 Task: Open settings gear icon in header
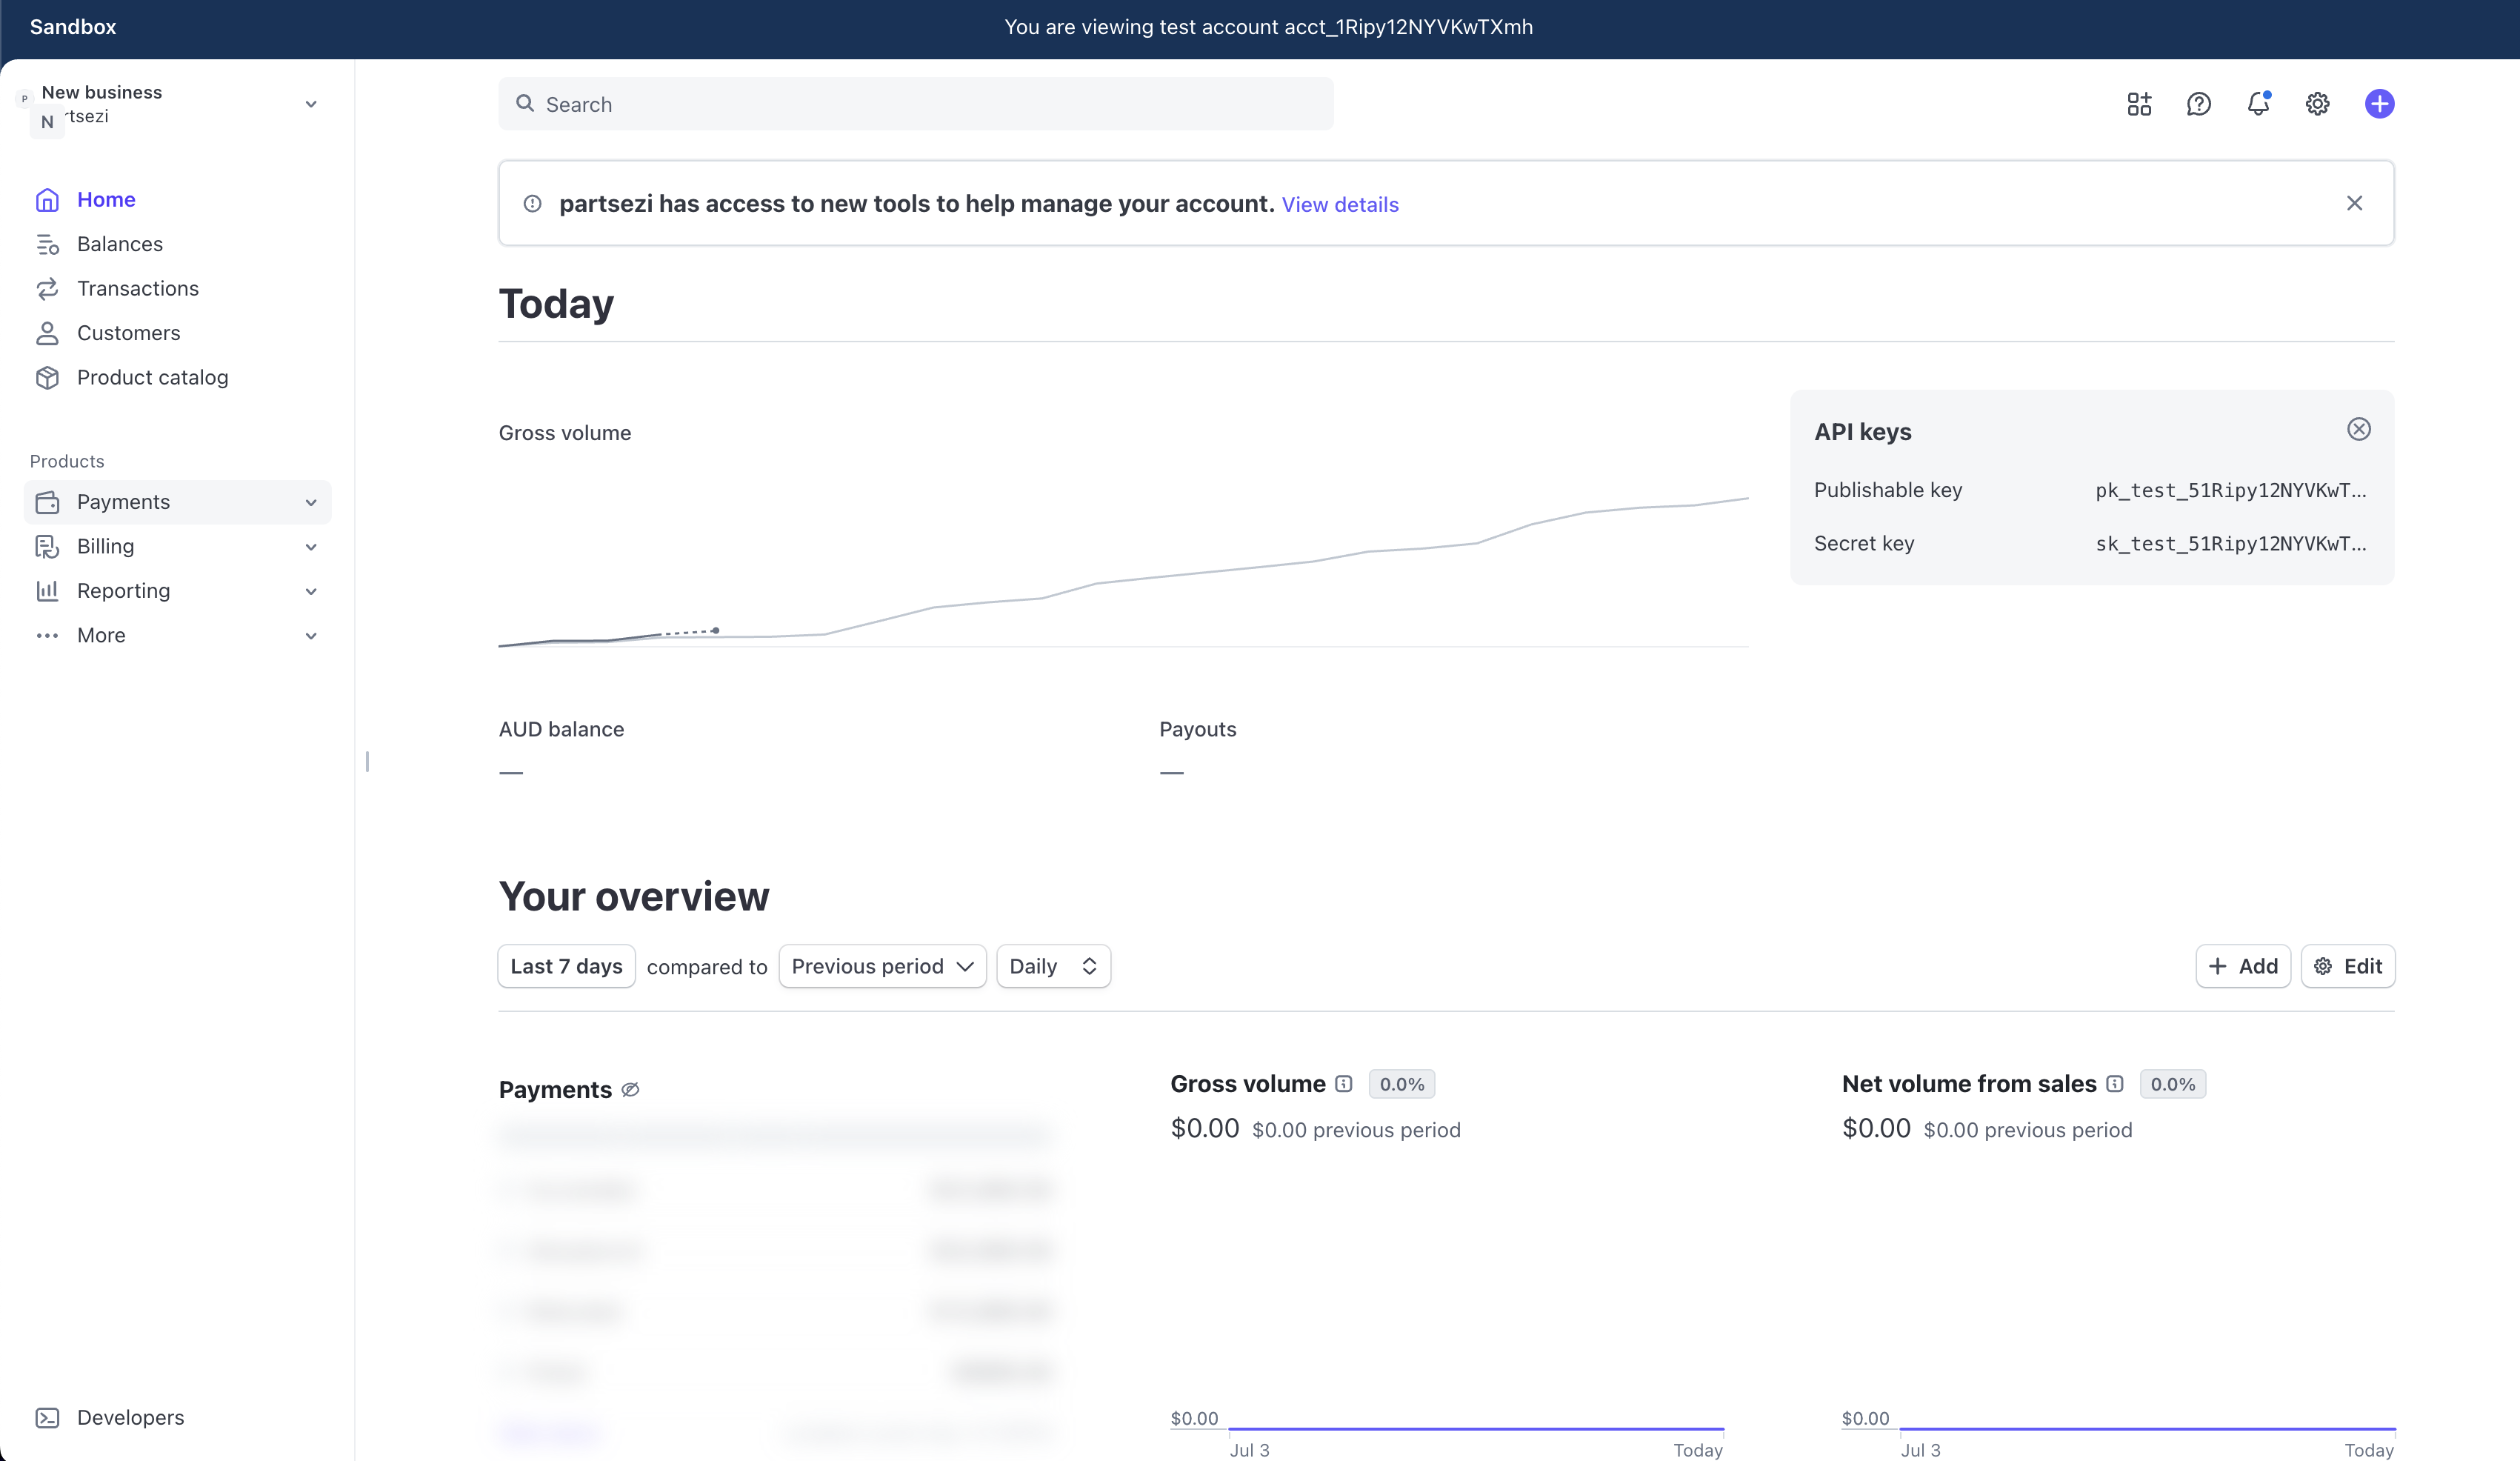click(2317, 104)
